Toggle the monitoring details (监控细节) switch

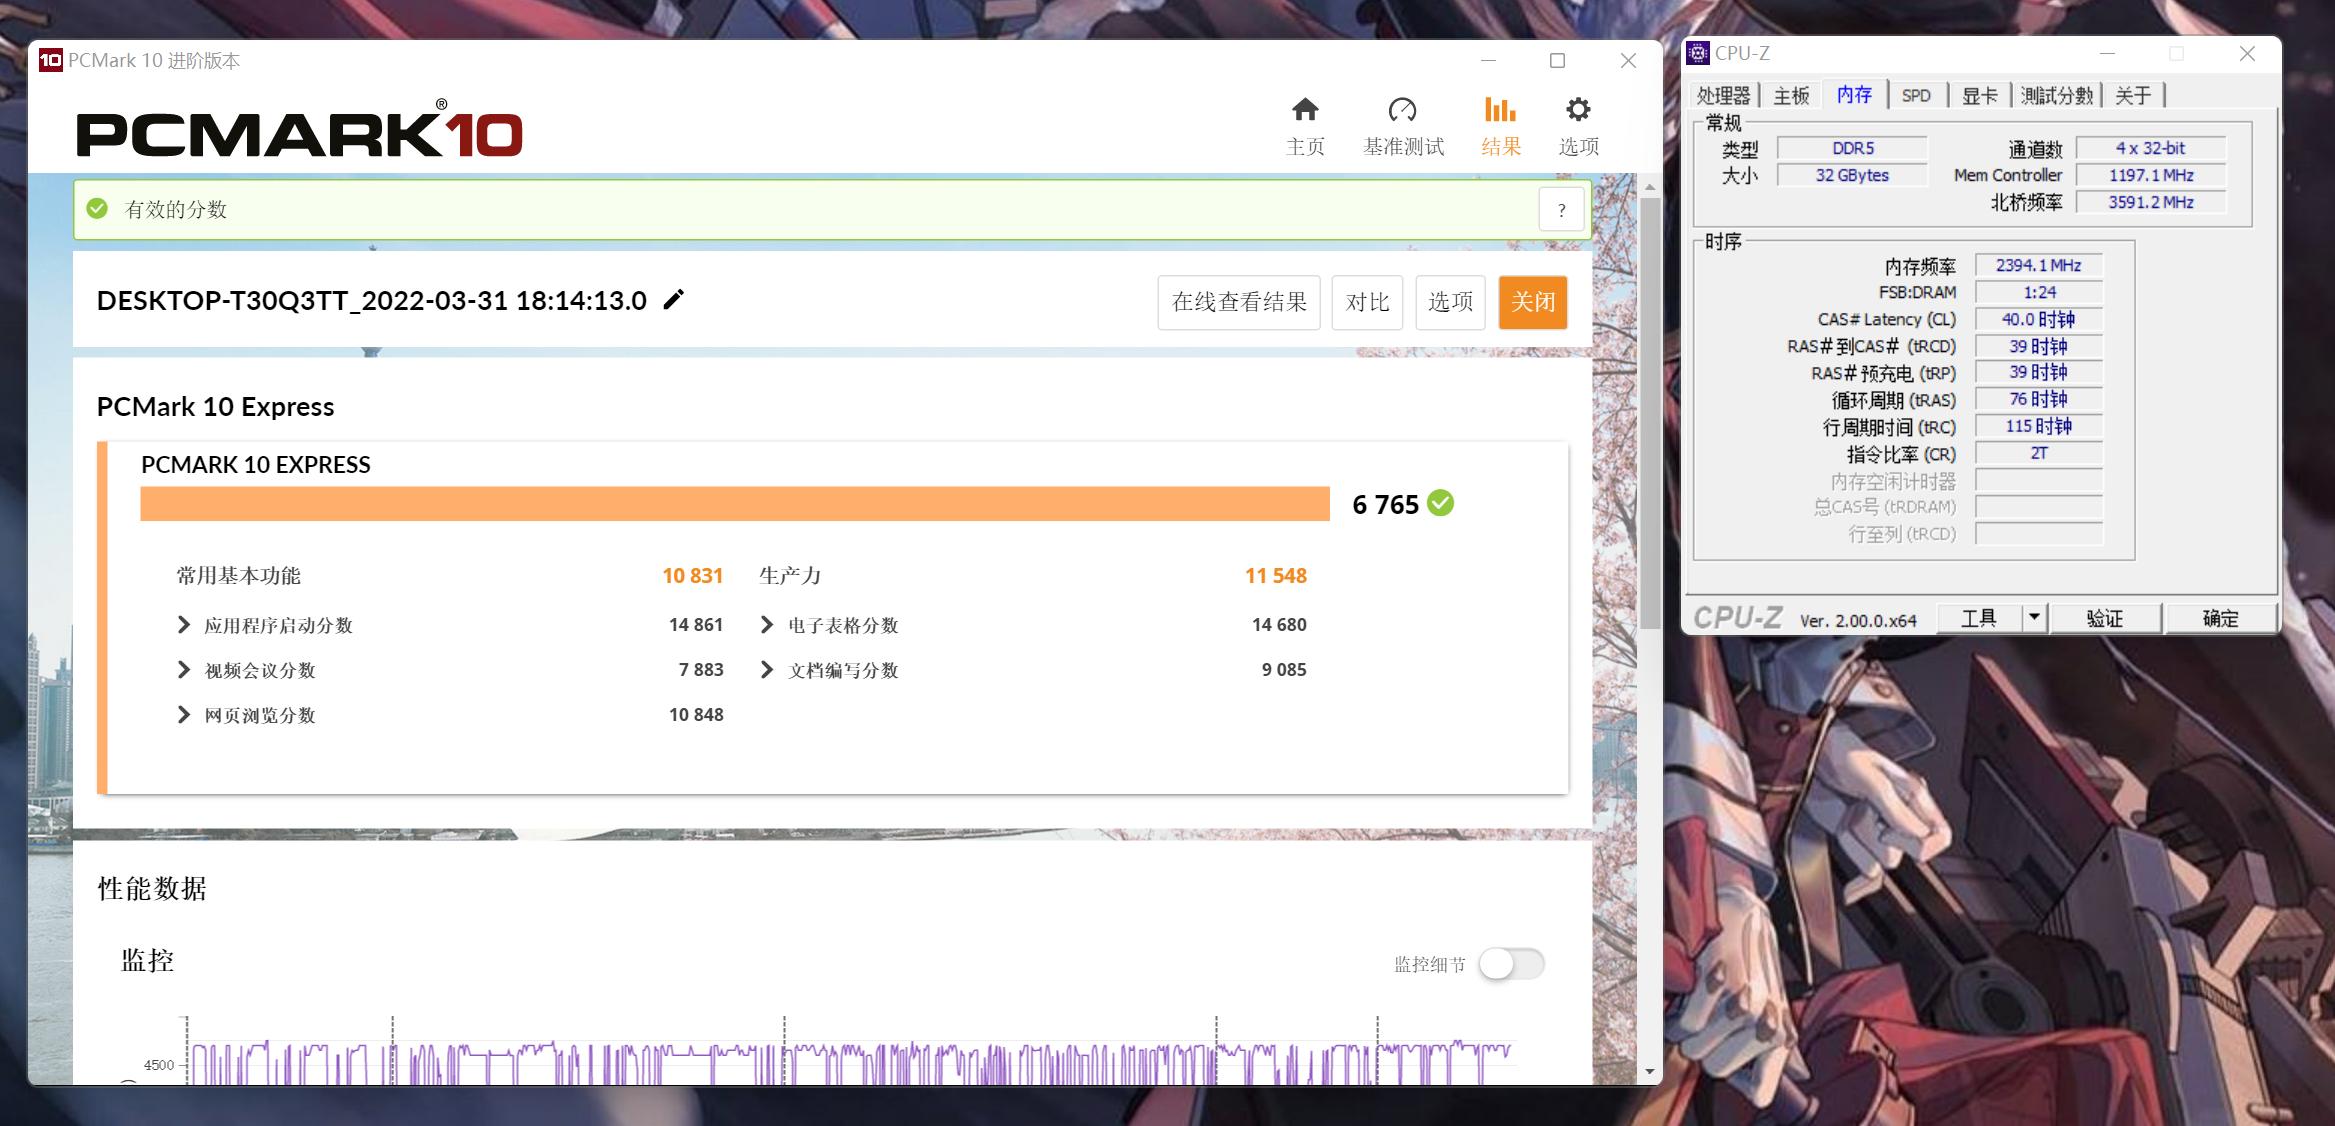click(x=1511, y=964)
